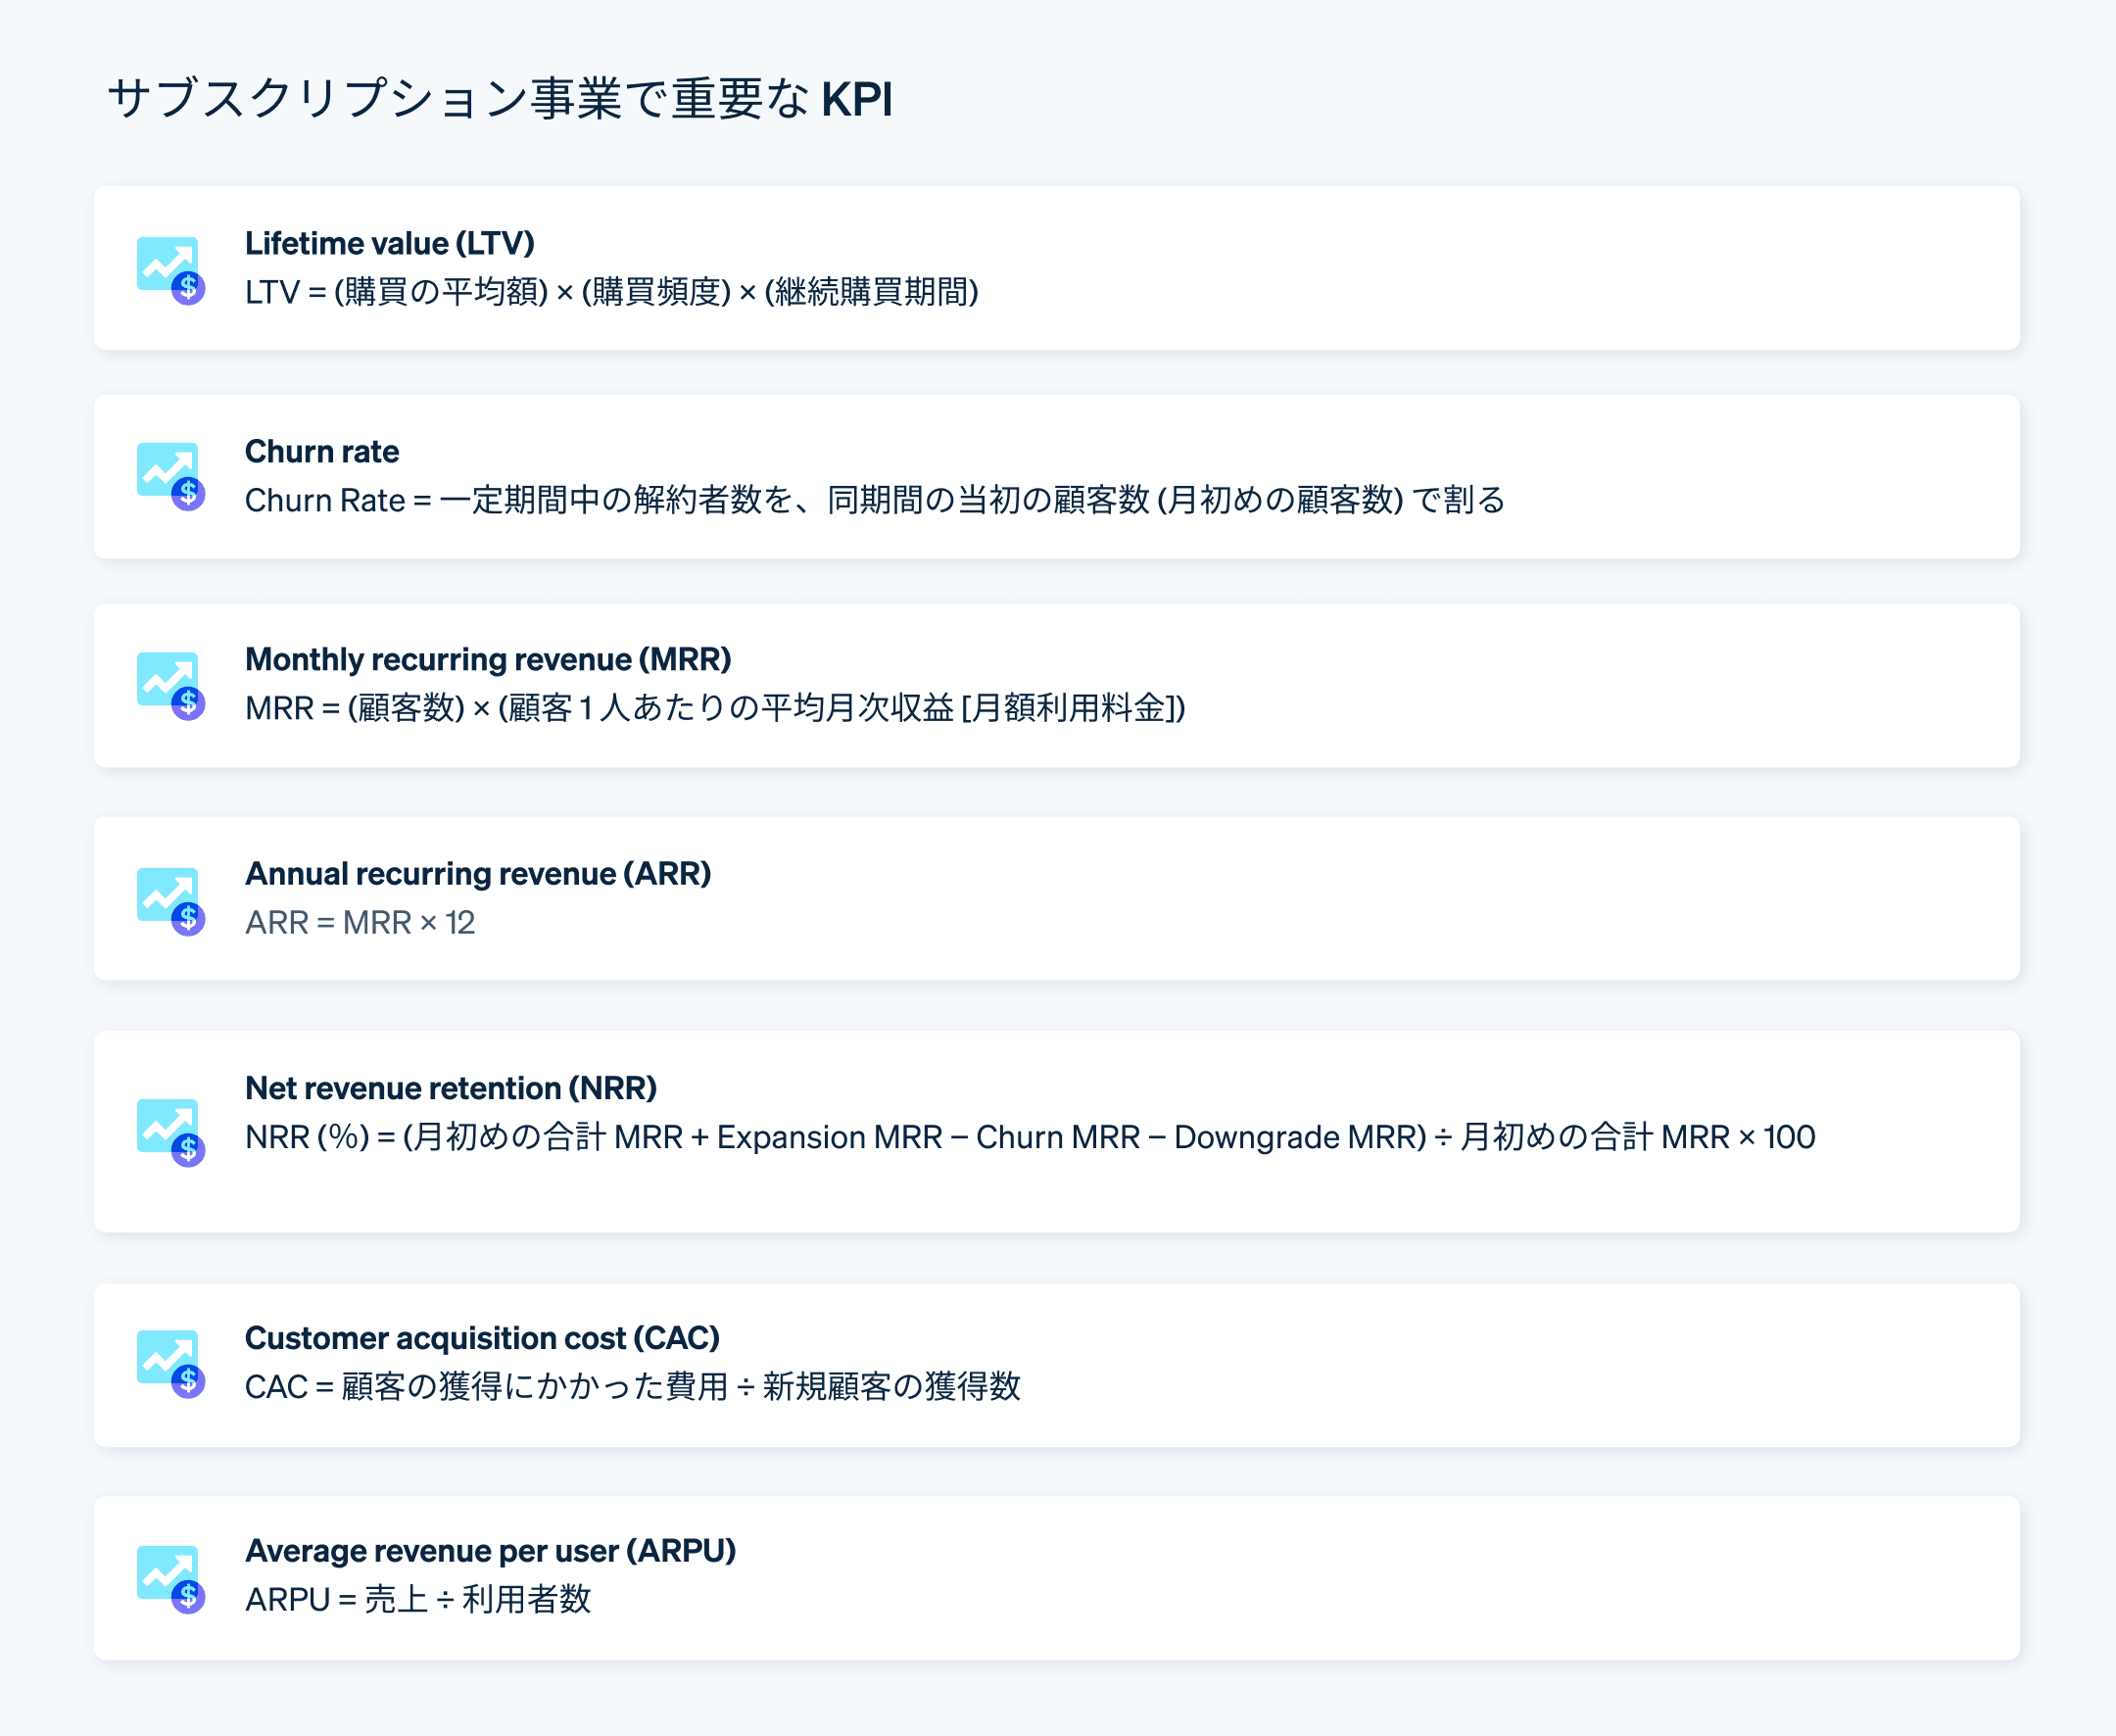Viewport: 2116px width, 1736px height.
Task: Click the chart icon beside Annual recurring revenue
Action: pos(166,897)
